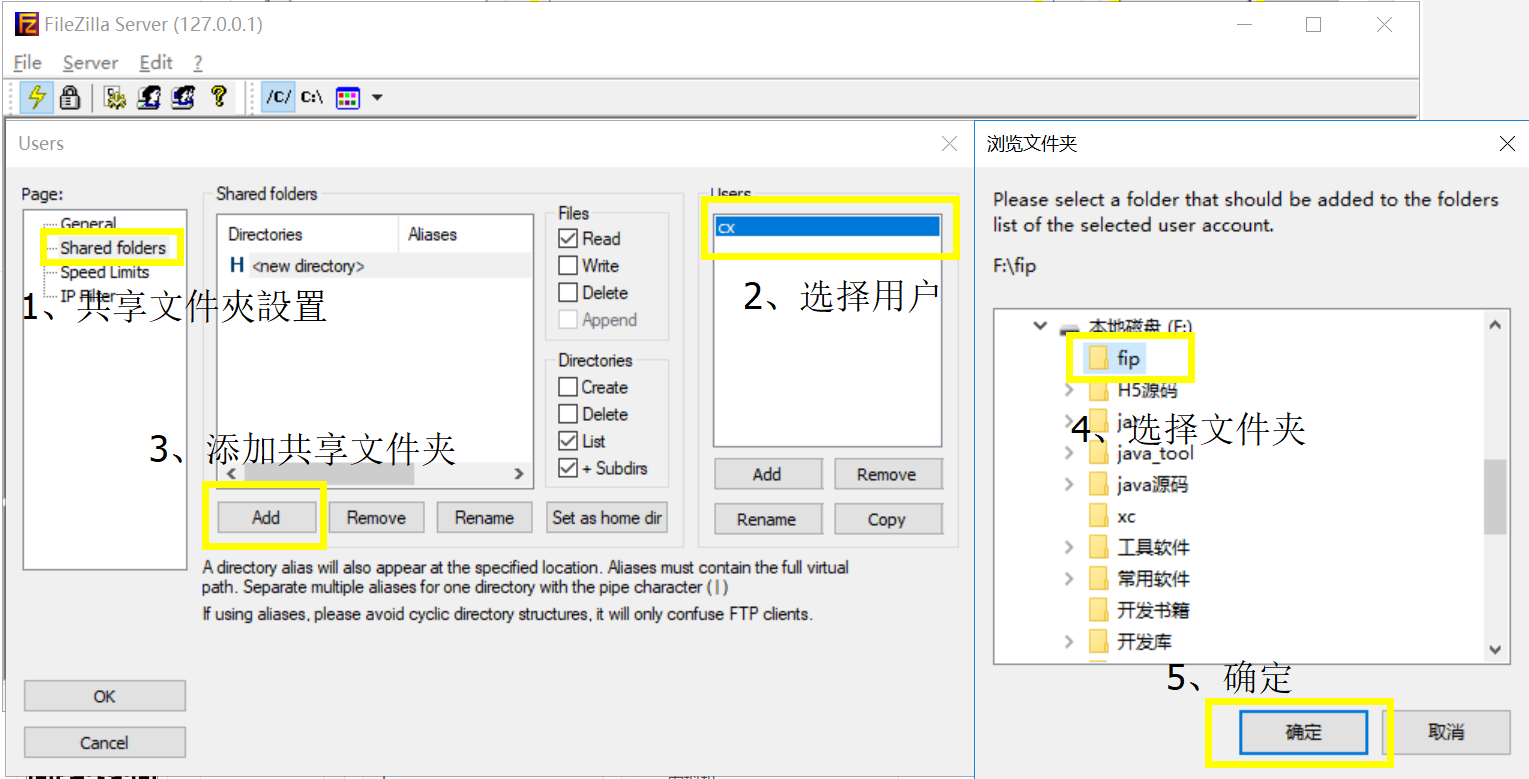Toggle the Directories Delete checkbox
Screen dimensions: 1529x779
tap(568, 414)
